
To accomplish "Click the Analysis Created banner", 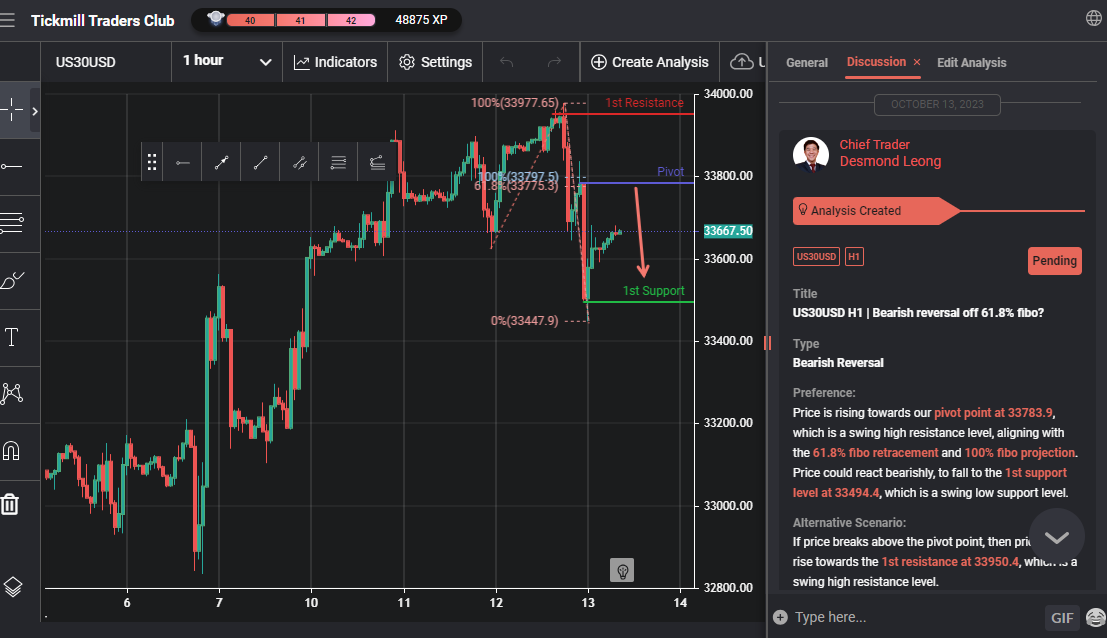I will [x=875, y=211].
